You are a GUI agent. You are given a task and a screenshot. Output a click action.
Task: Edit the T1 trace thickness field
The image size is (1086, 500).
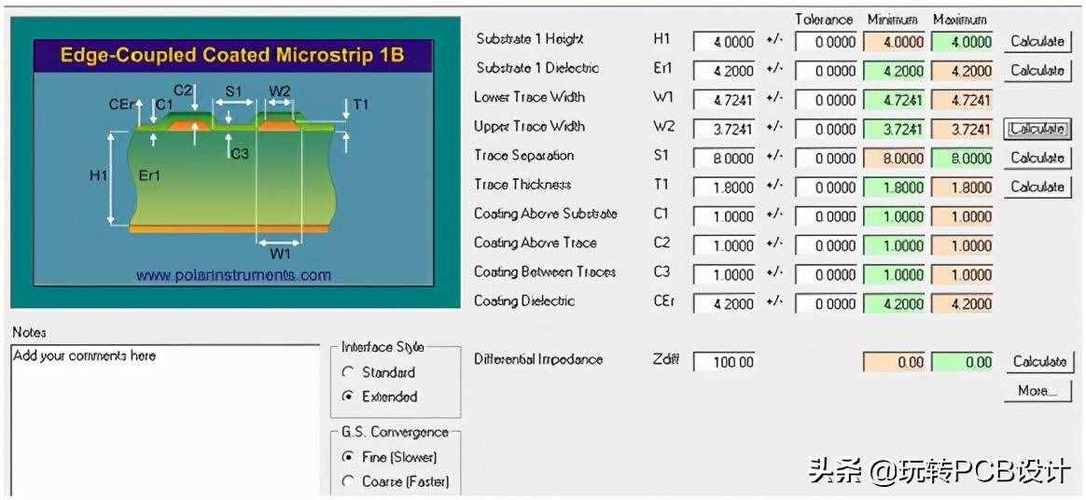pos(724,188)
